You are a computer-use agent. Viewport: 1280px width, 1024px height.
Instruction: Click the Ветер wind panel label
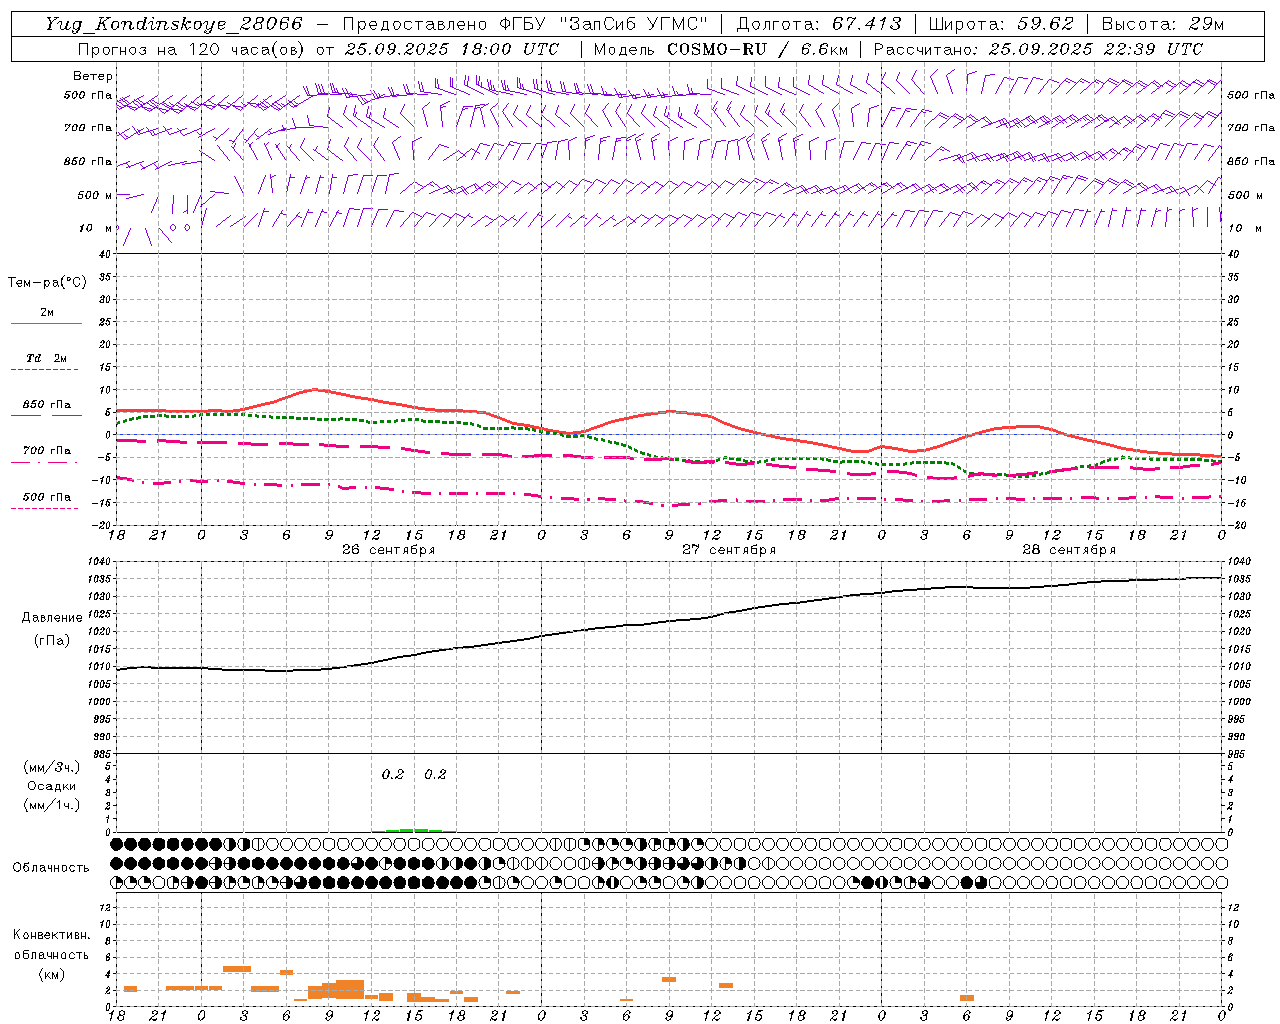pyautogui.click(x=93, y=76)
